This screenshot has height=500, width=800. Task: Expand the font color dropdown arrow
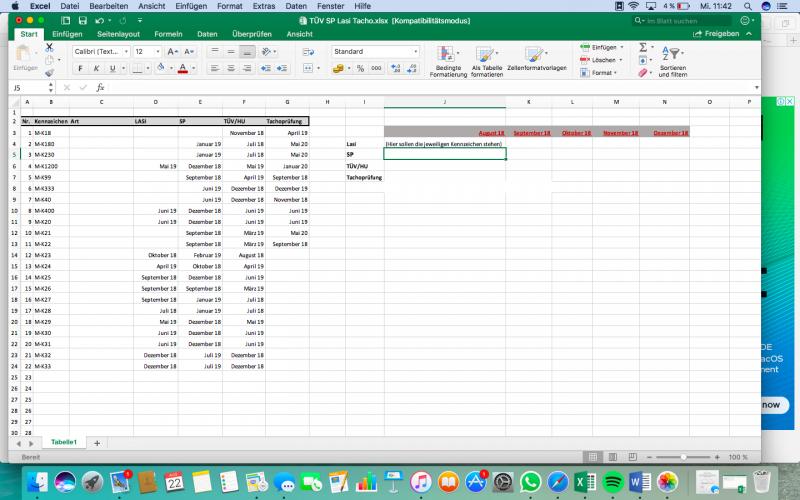(193, 68)
